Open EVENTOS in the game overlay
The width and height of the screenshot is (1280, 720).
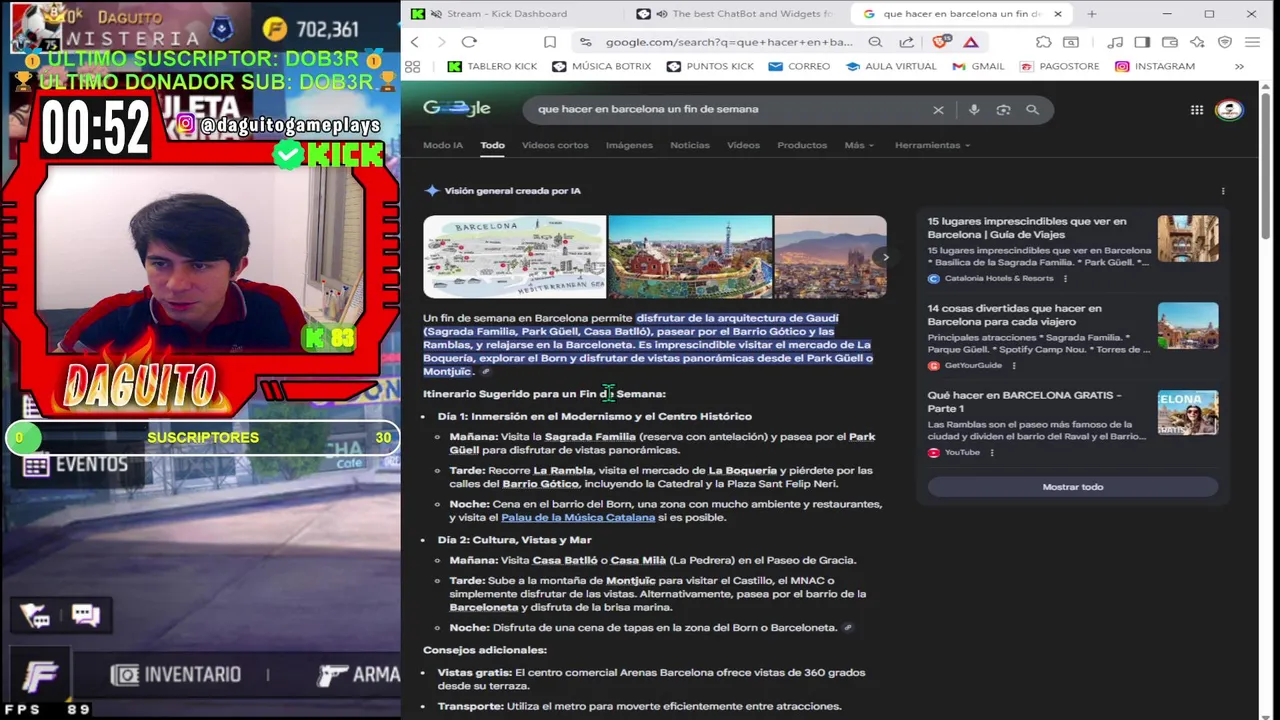pyautogui.click(x=76, y=465)
